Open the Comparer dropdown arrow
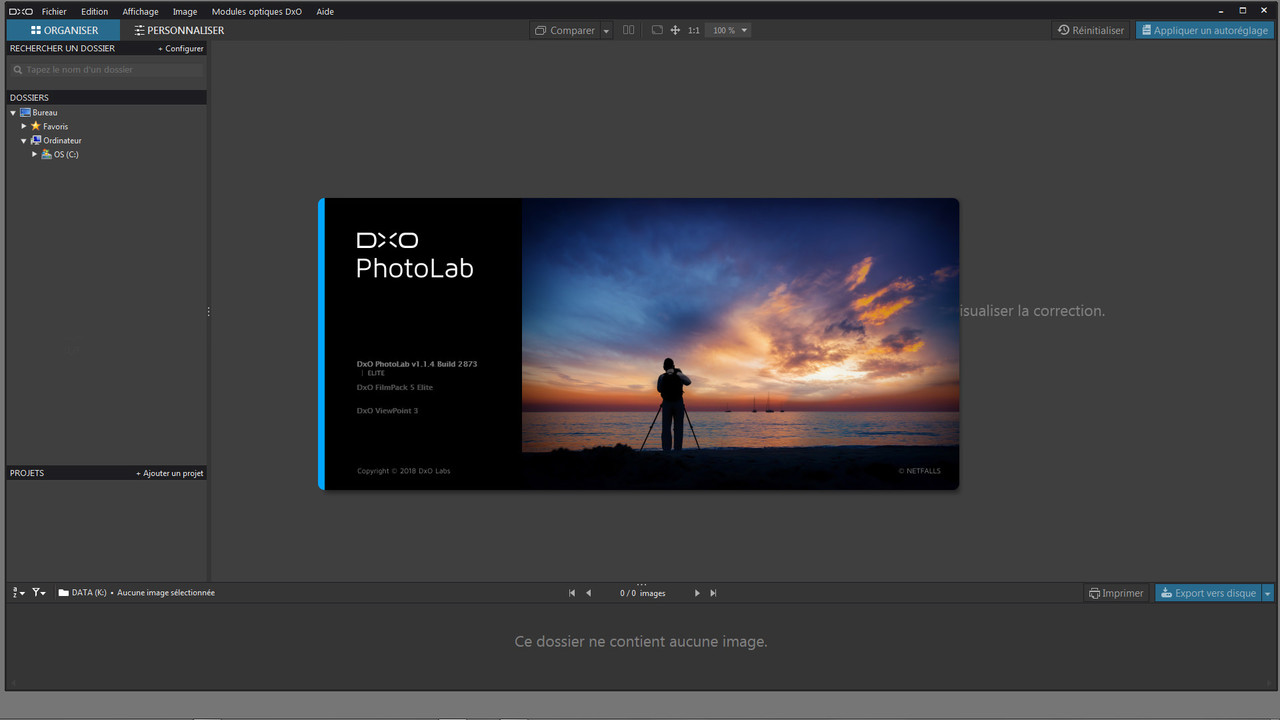The width and height of the screenshot is (1280, 720). pyautogui.click(x=606, y=31)
